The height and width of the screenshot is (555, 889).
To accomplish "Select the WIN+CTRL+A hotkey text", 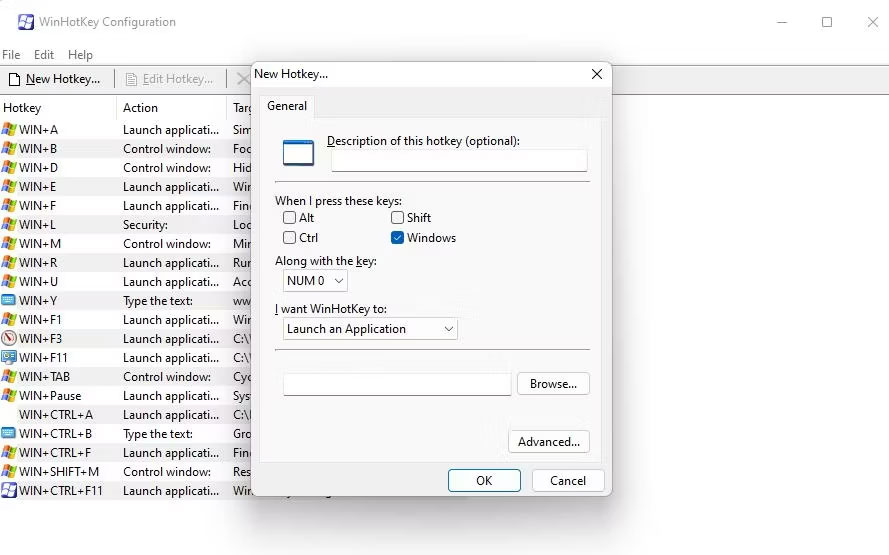I will tap(56, 414).
